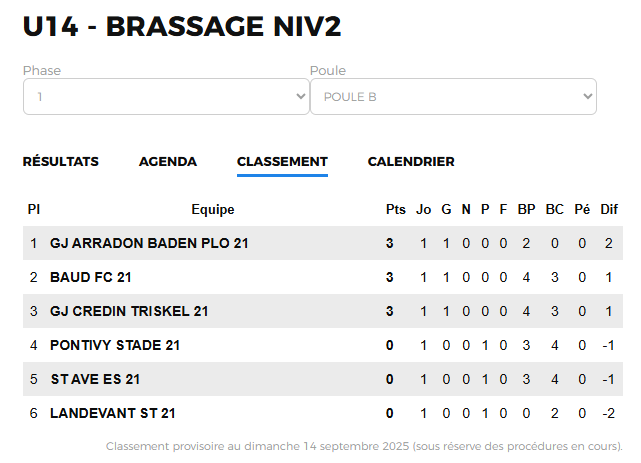Switch to the RÉSULTATS tab
This screenshot has width=641, height=463.
61,162
